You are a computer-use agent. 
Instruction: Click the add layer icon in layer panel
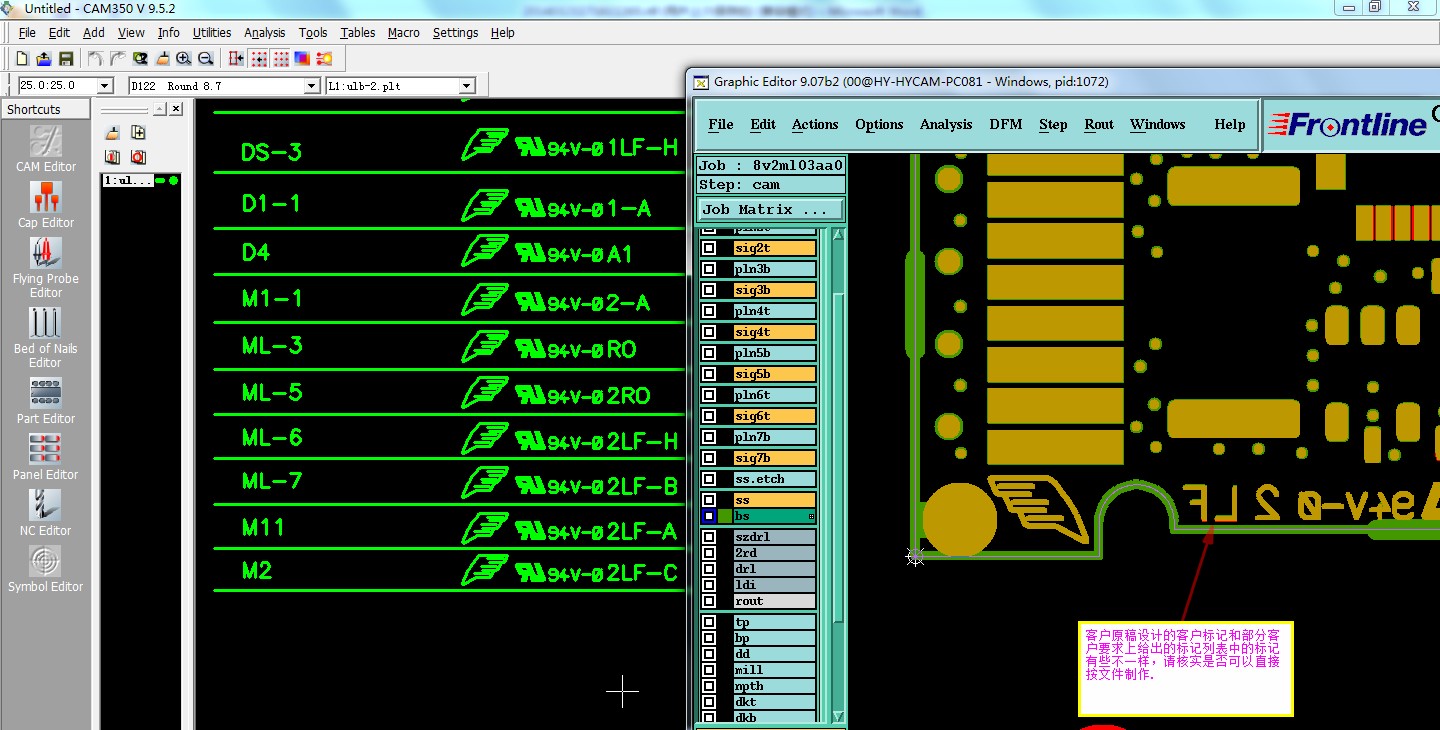pos(138,133)
